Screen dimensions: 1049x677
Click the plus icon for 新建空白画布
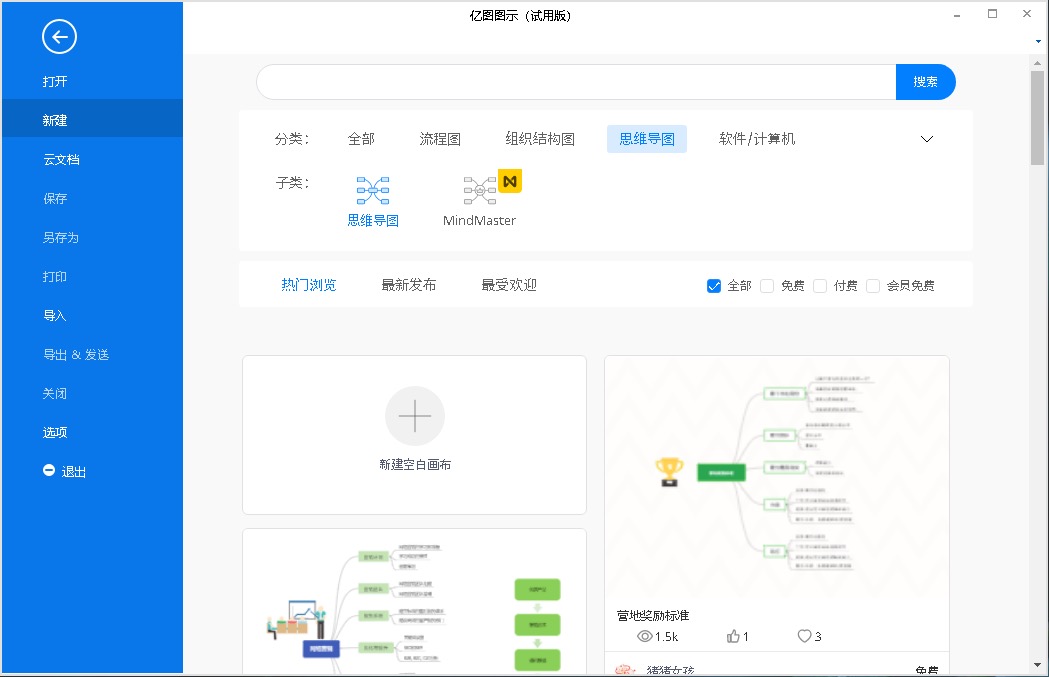(414, 415)
